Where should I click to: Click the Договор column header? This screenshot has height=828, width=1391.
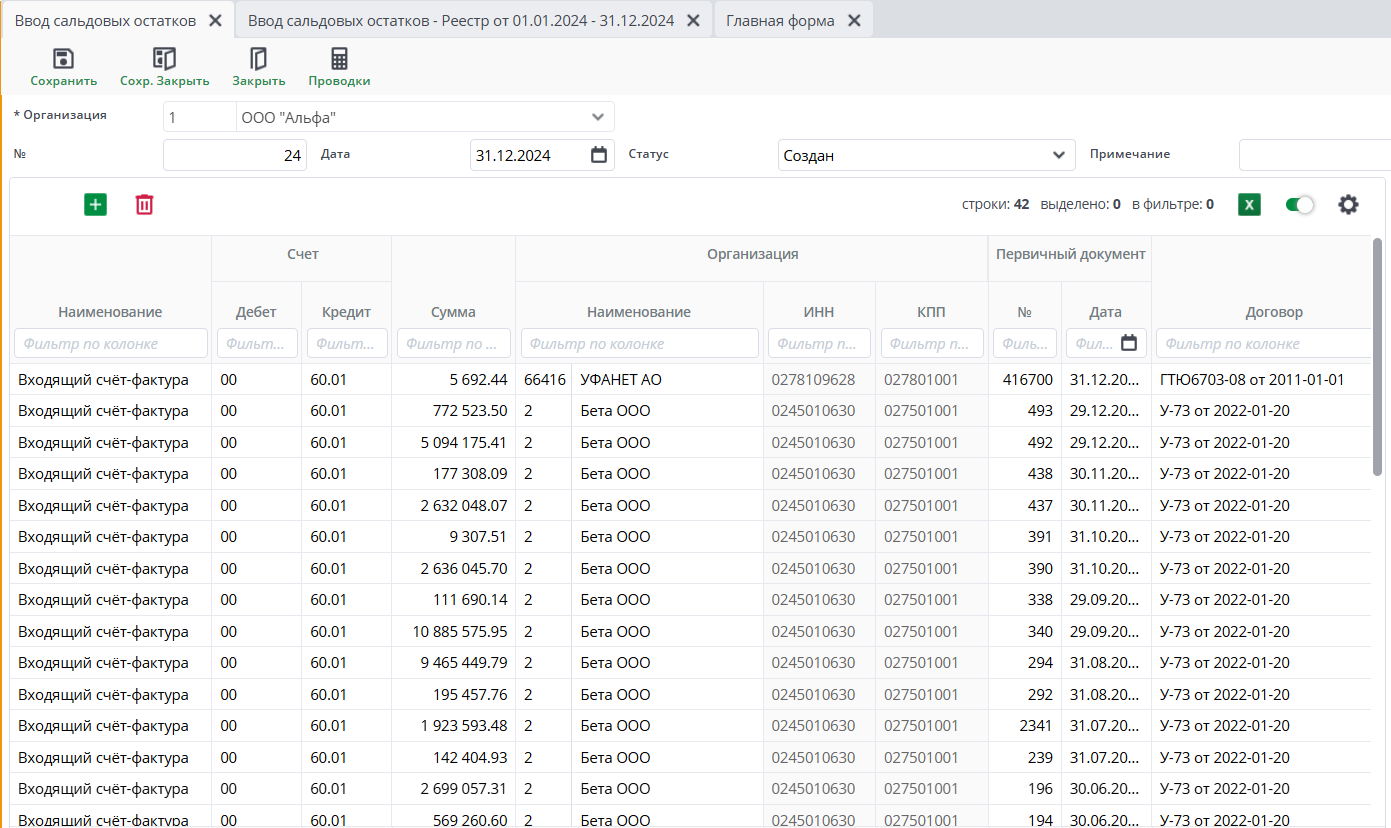click(1273, 312)
